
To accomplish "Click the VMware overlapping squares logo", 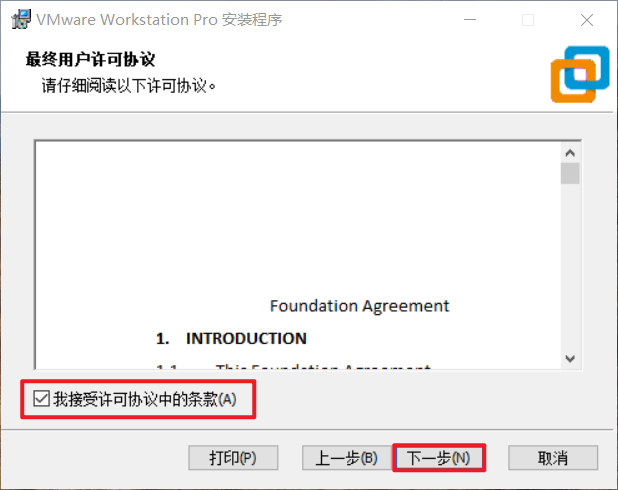I will coord(580,74).
